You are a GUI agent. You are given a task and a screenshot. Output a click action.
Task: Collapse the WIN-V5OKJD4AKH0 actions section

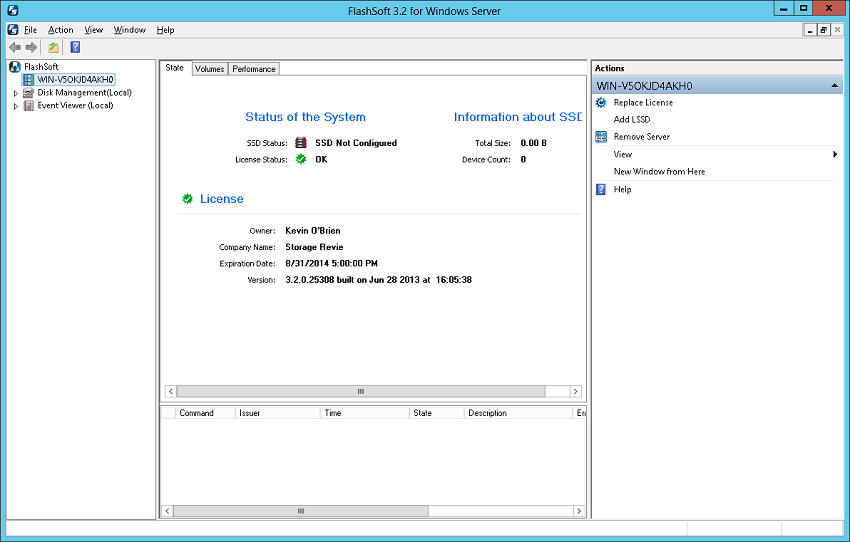tap(835, 86)
